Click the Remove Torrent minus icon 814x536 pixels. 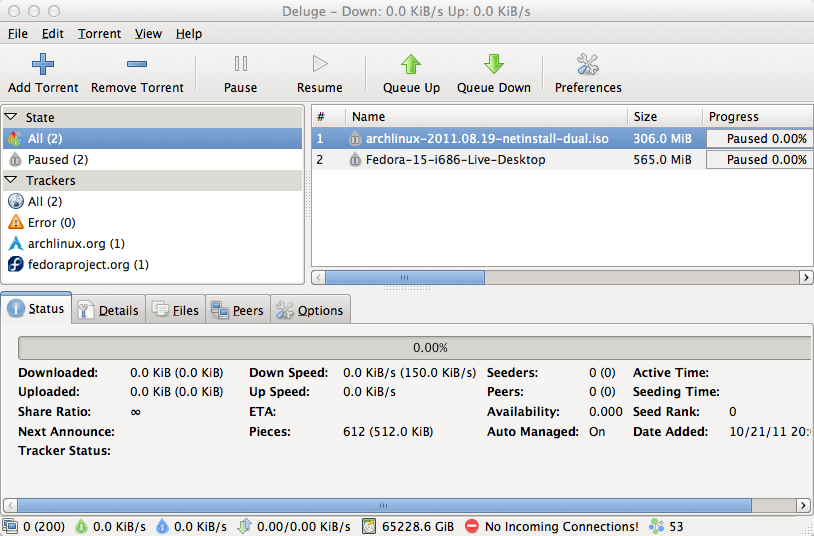(x=137, y=64)
